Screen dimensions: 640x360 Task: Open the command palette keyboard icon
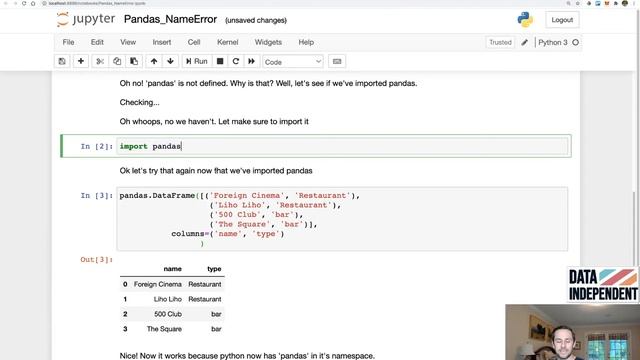click(337, 61)
